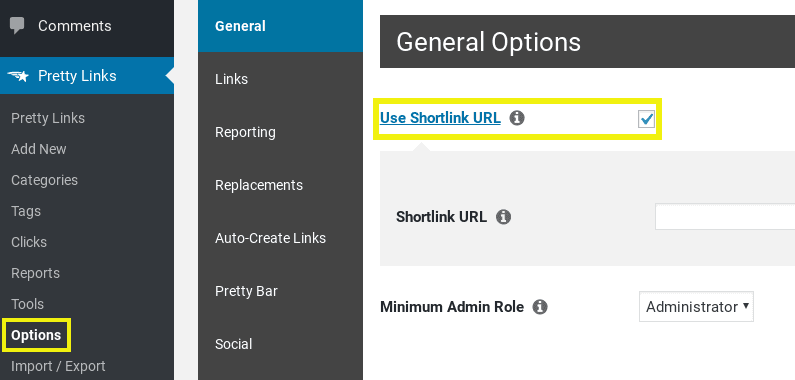
Task: Go to Categories submenu item
Action: tap(45, 180)
